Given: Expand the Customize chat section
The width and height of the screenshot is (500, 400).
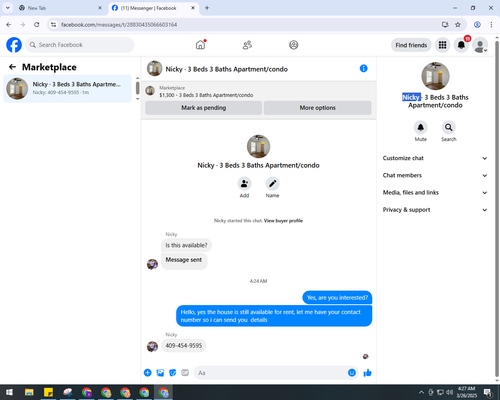Looking at the screenshot, I should [x=435, y=158].
